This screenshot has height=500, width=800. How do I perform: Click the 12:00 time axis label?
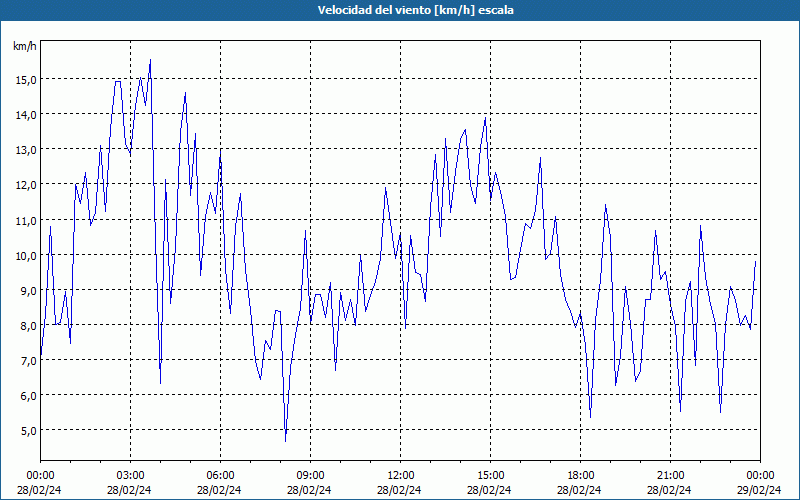(x=401, y=476)
